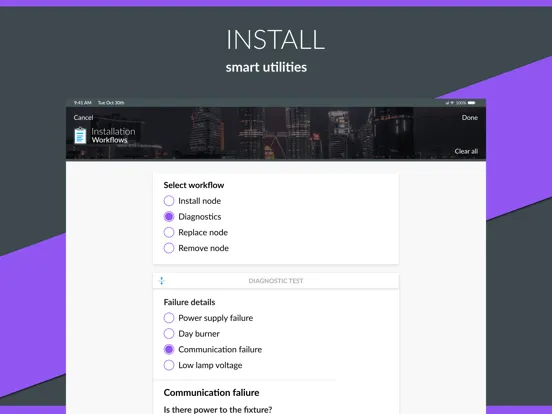Screen dimensions: 552x414
Task: Click the battery icon in status bar
Action: (x=472, y=103)
